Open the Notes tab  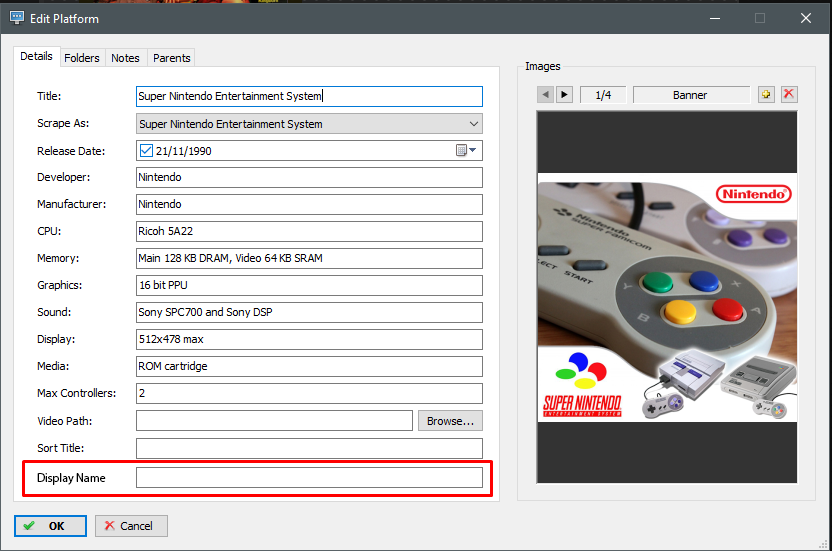[x=125, y=58]
